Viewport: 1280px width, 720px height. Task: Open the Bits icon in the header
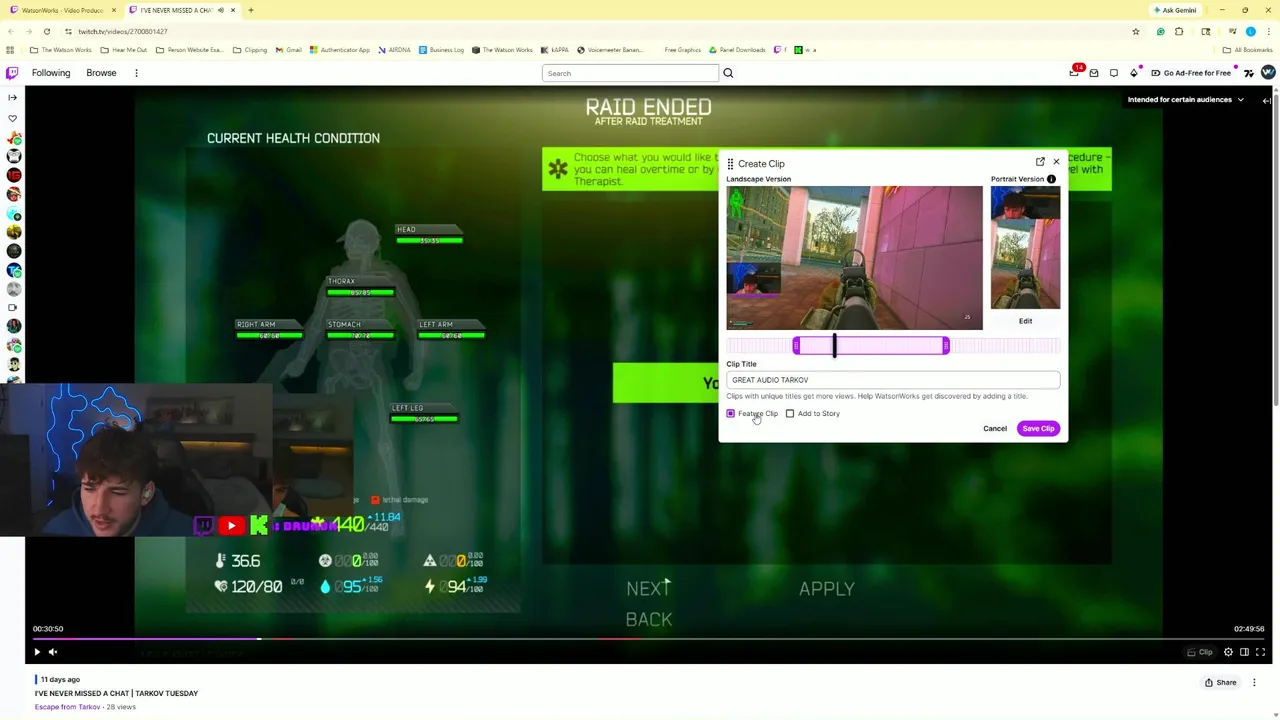tap(1134, 73)
